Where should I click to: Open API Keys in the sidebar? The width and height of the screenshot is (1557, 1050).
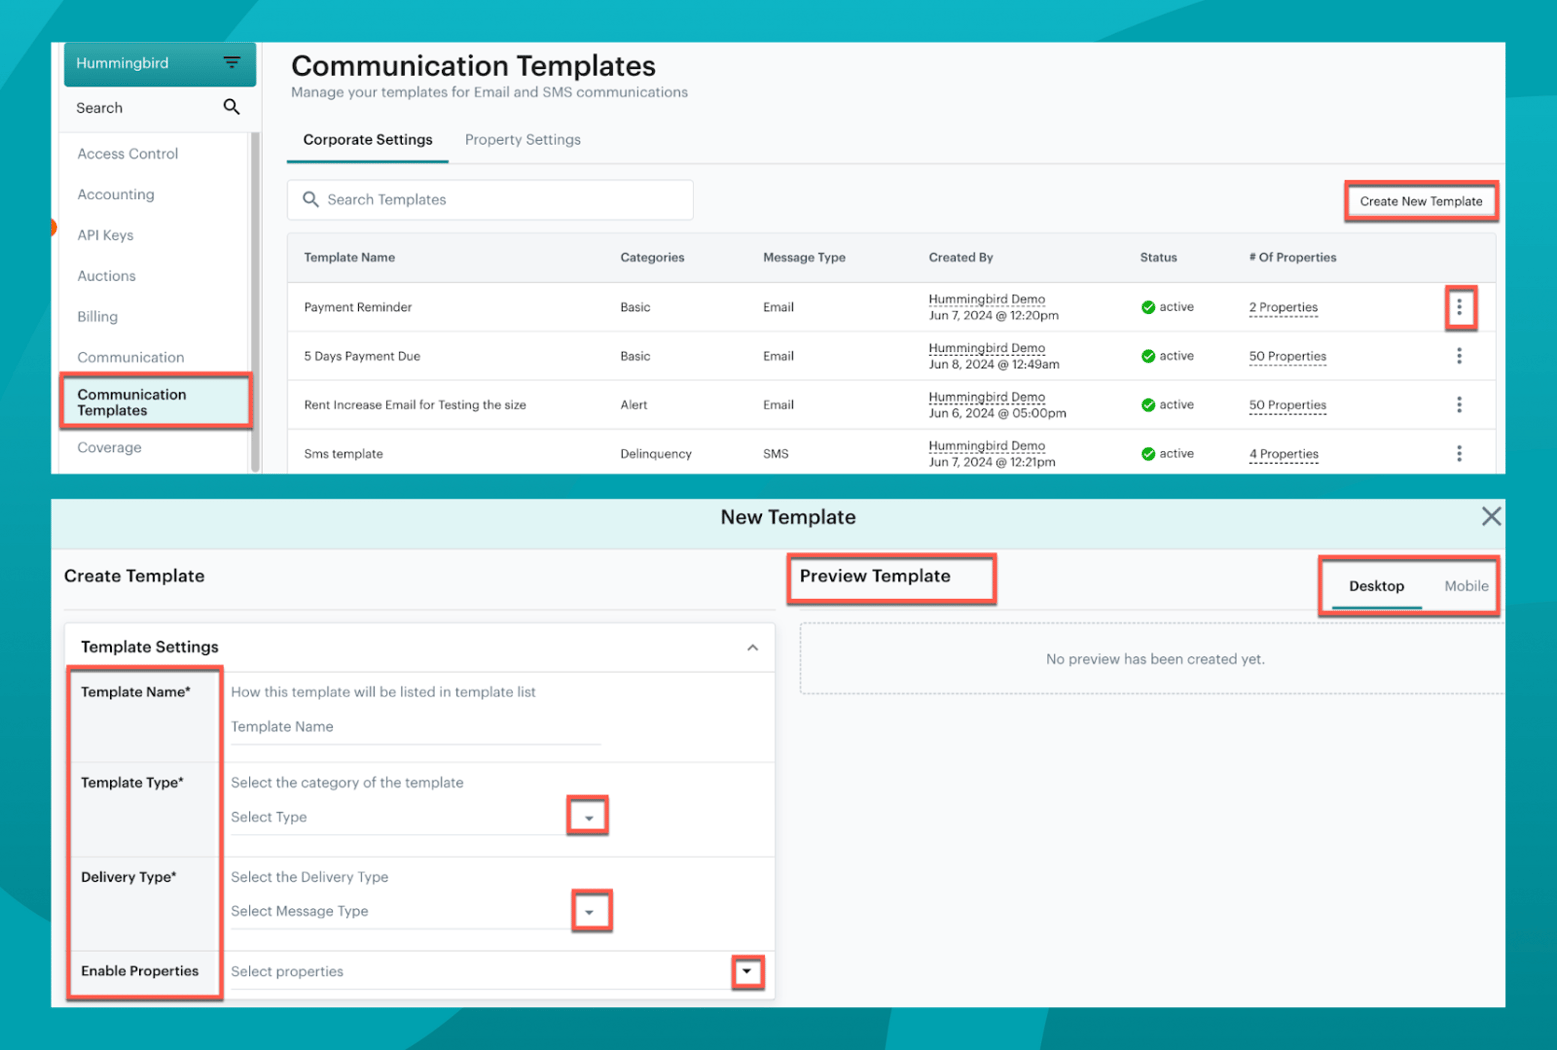pyautogui.click(x=105, y=236)
